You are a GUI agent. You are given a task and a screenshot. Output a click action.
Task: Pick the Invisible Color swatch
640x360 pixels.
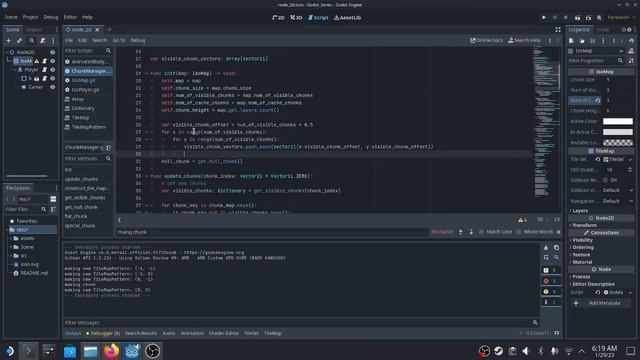(618, 142)
